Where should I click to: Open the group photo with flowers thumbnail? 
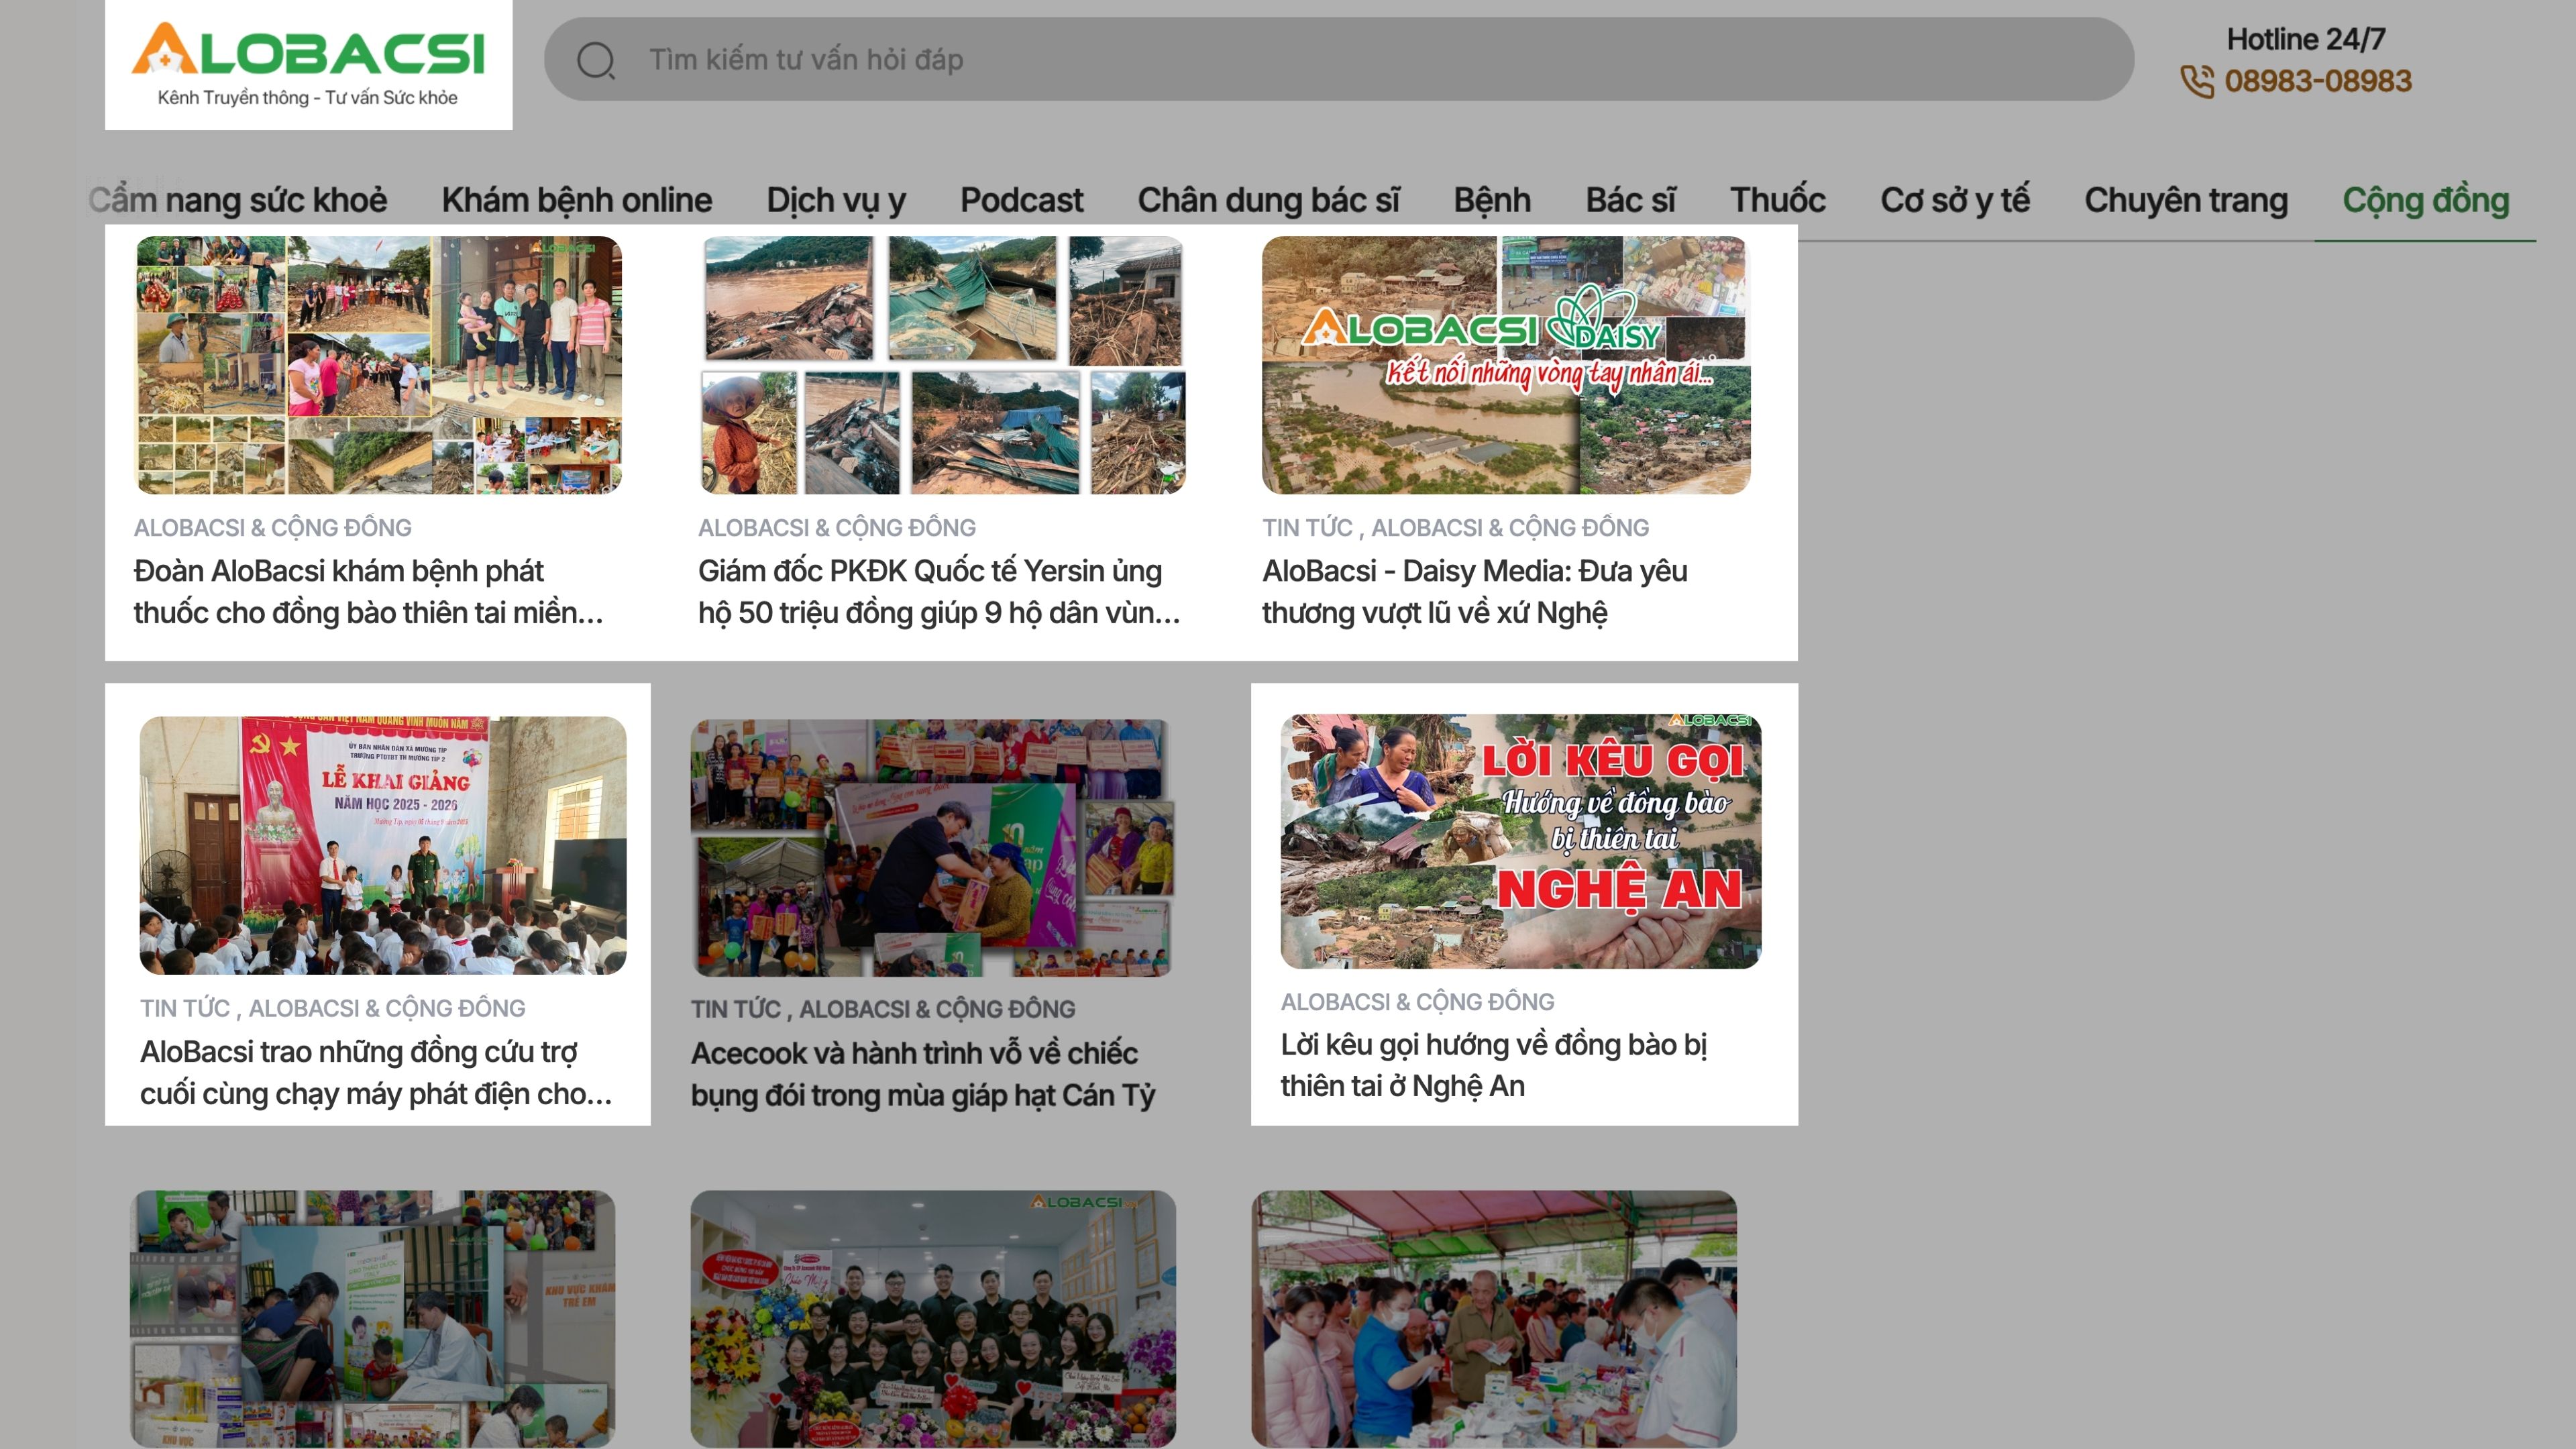pos(932,1318)
